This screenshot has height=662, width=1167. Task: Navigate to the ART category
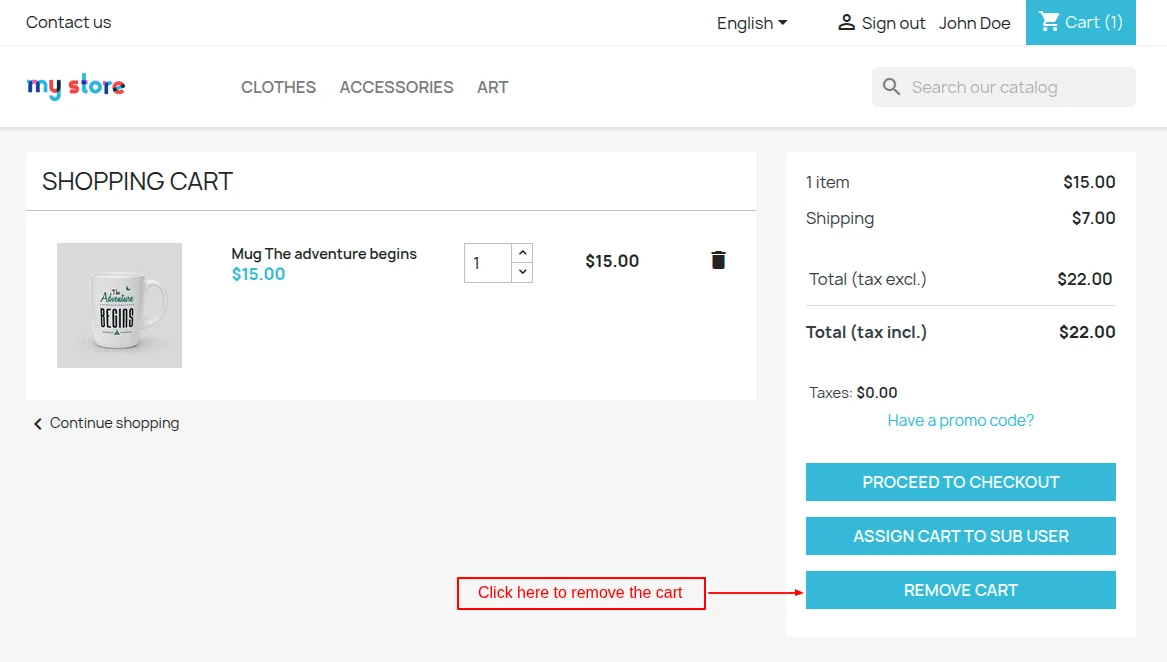tap(492, 87)
